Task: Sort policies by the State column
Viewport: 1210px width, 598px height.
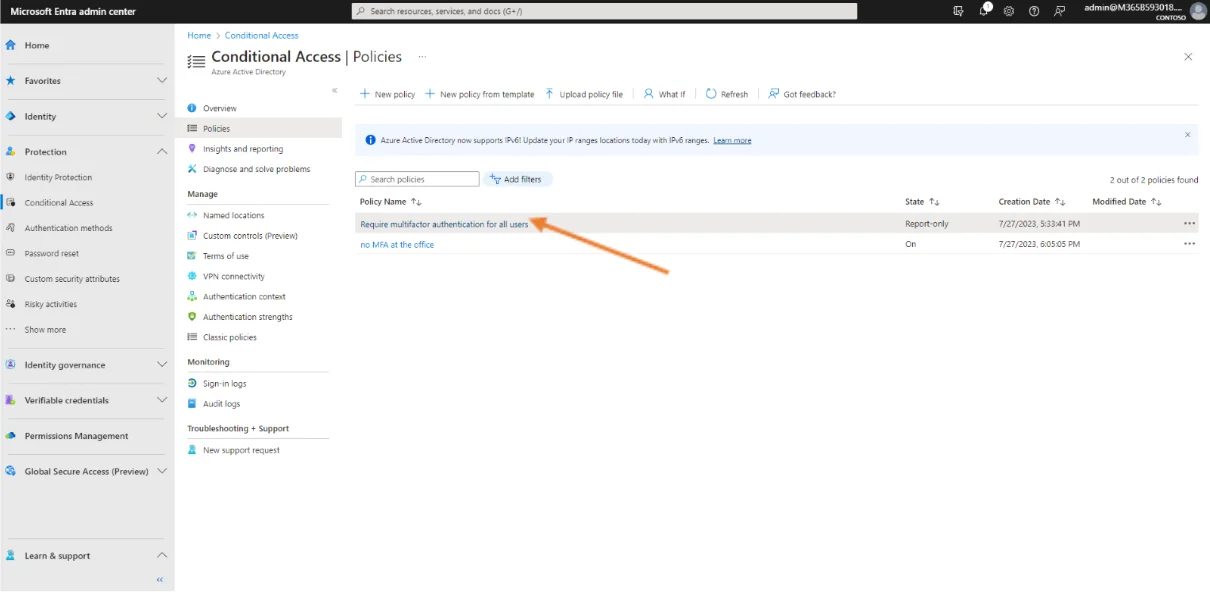Action: pos(922,202)
